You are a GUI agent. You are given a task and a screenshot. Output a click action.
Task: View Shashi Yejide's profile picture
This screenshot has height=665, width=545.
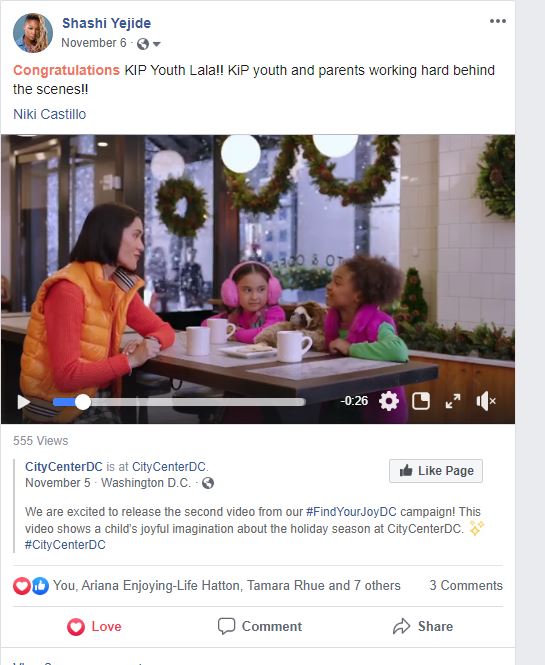pos(33,33)
